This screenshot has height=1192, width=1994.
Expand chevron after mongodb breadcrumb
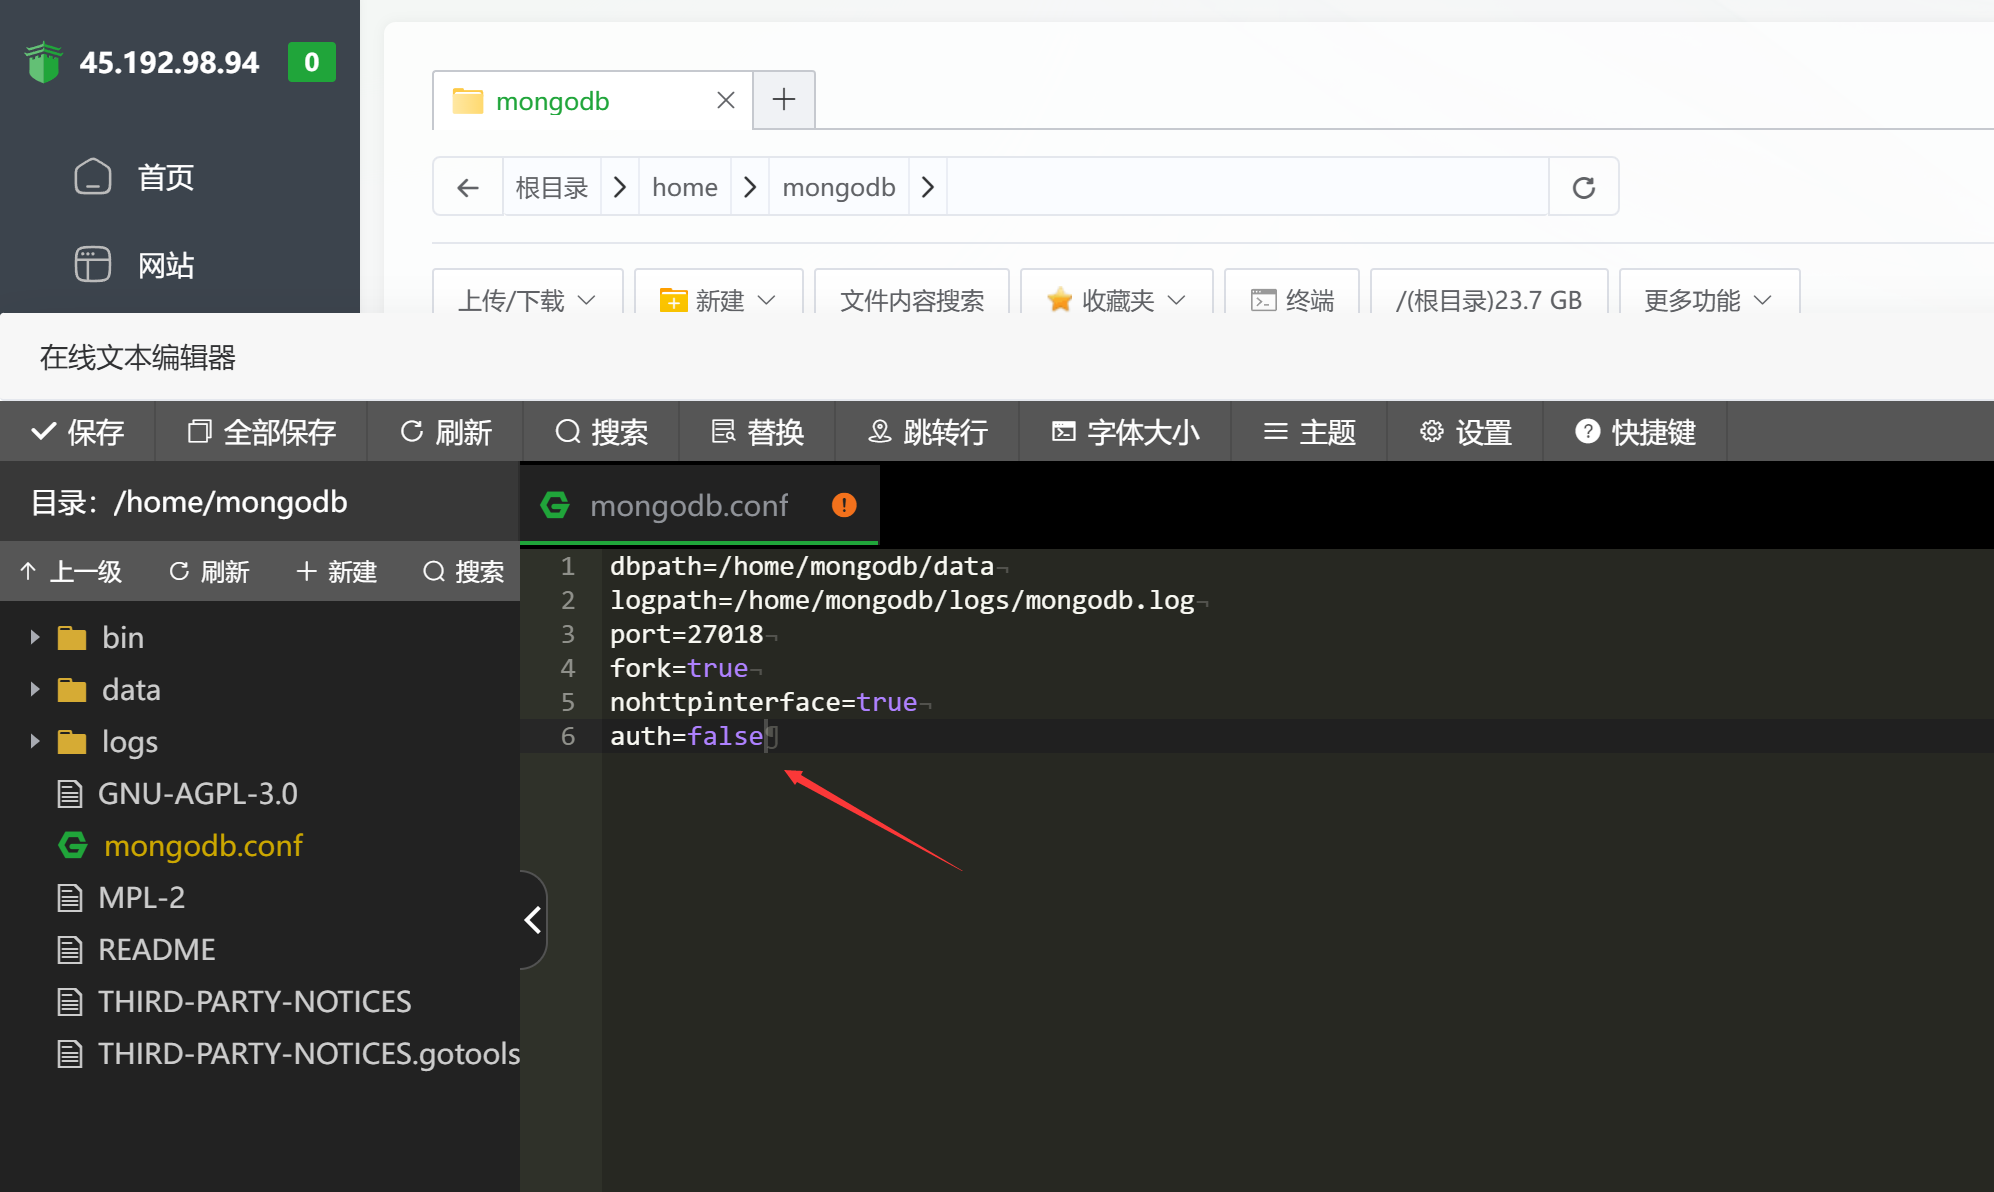coord(928,187)
